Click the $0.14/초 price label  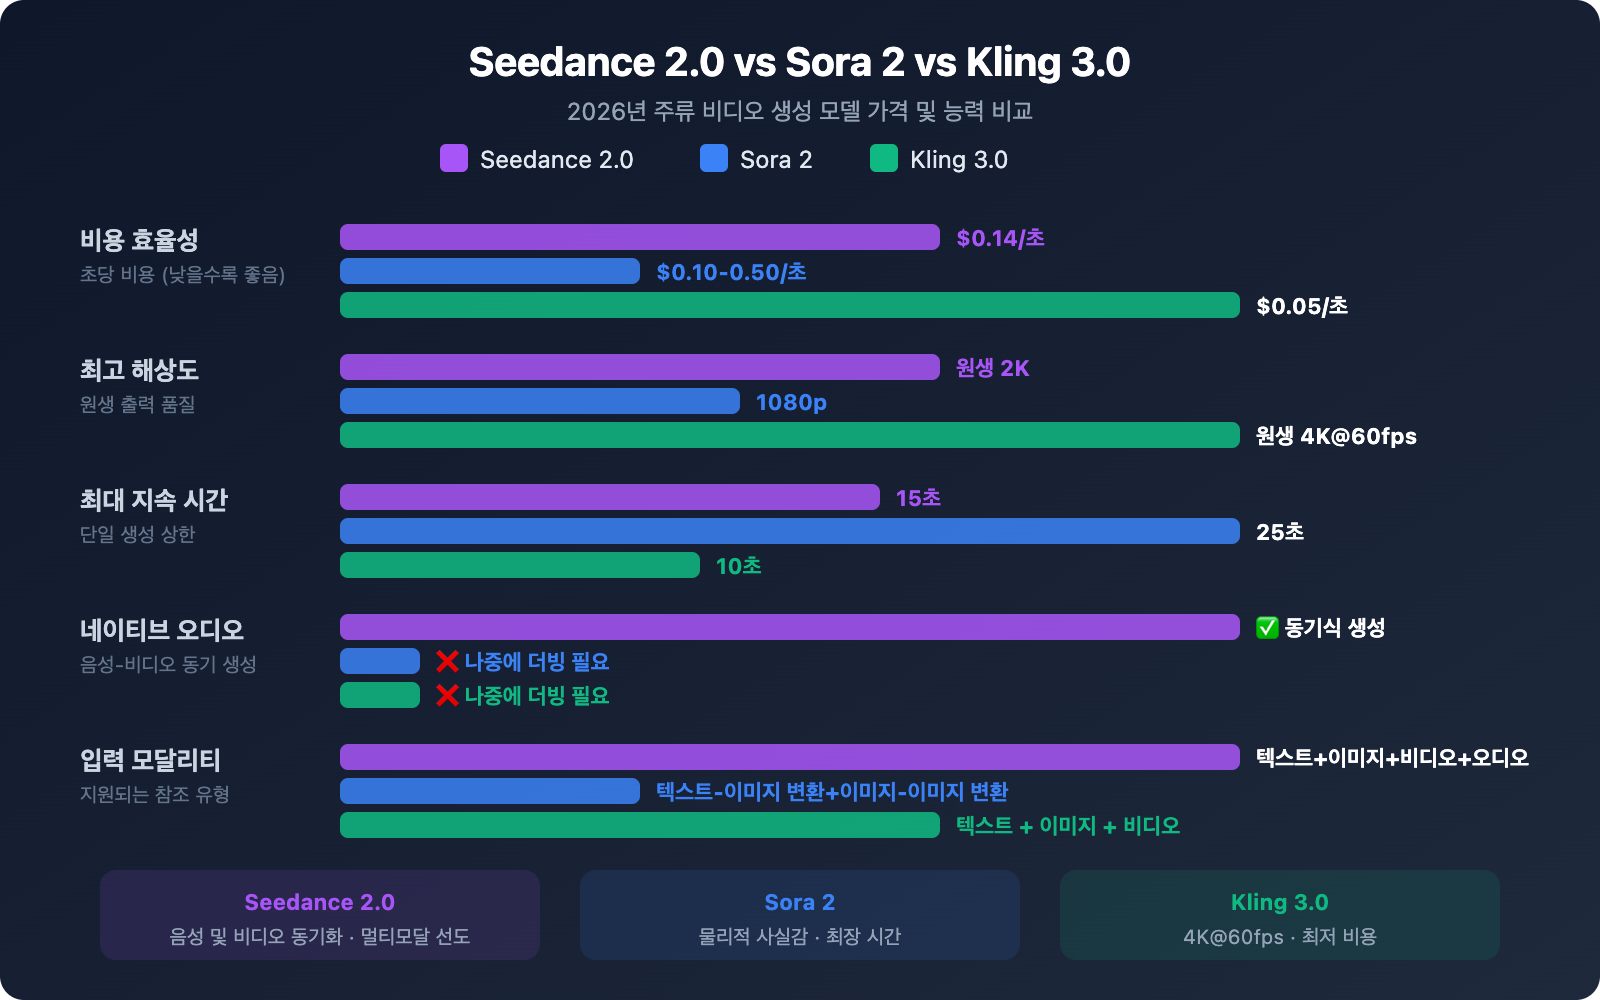coord(1000,238)
